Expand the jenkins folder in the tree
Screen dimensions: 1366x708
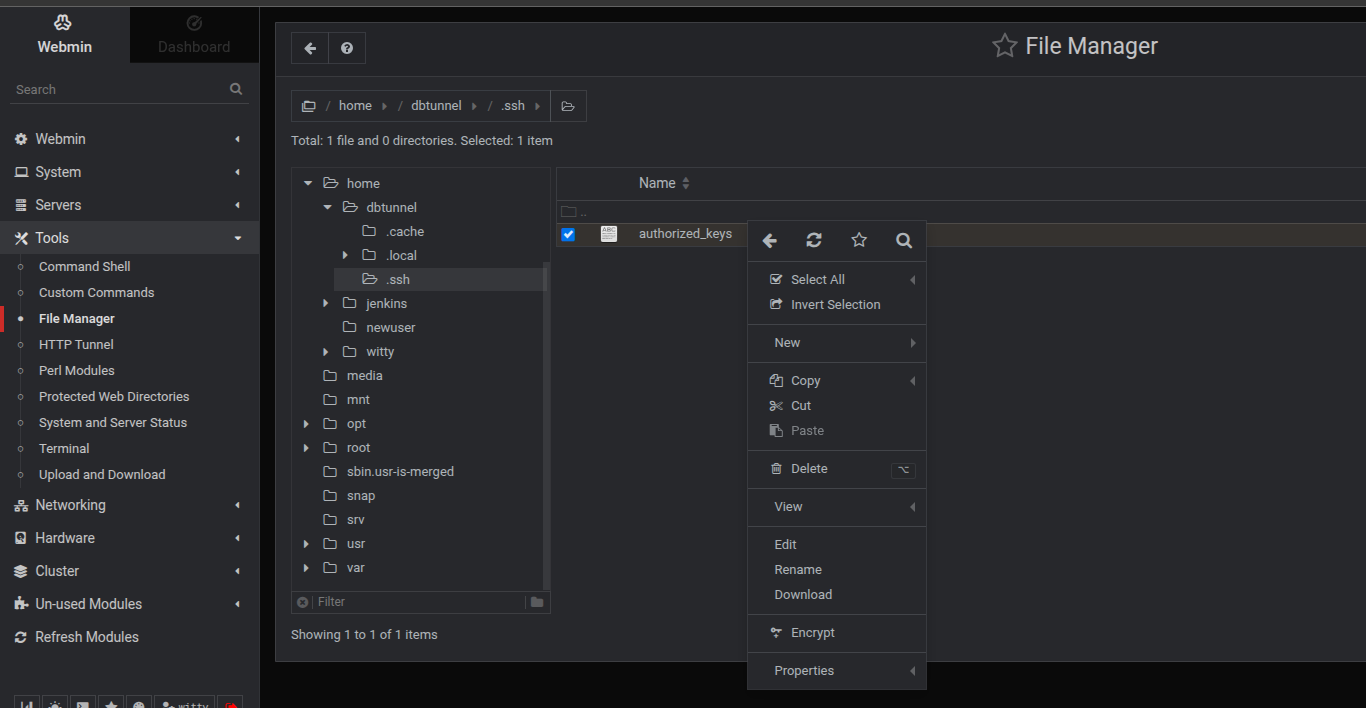tap(324, 303)
